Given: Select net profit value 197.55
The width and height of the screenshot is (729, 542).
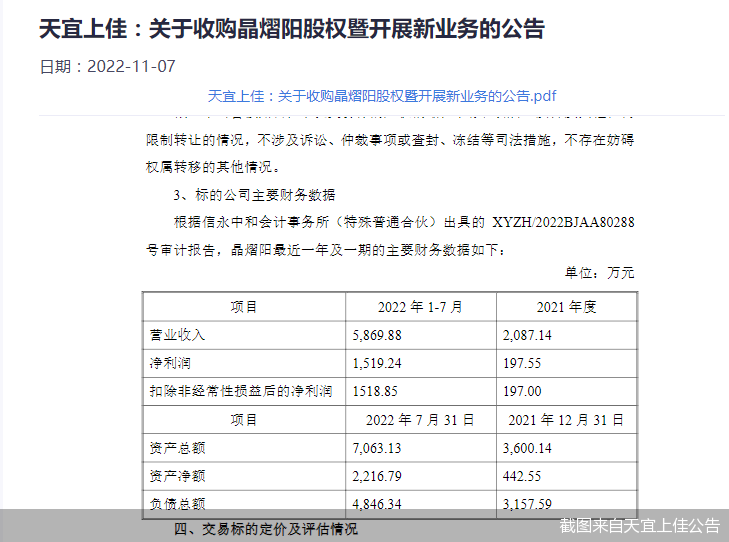Looking at the screenshot, I should (522, 363).
